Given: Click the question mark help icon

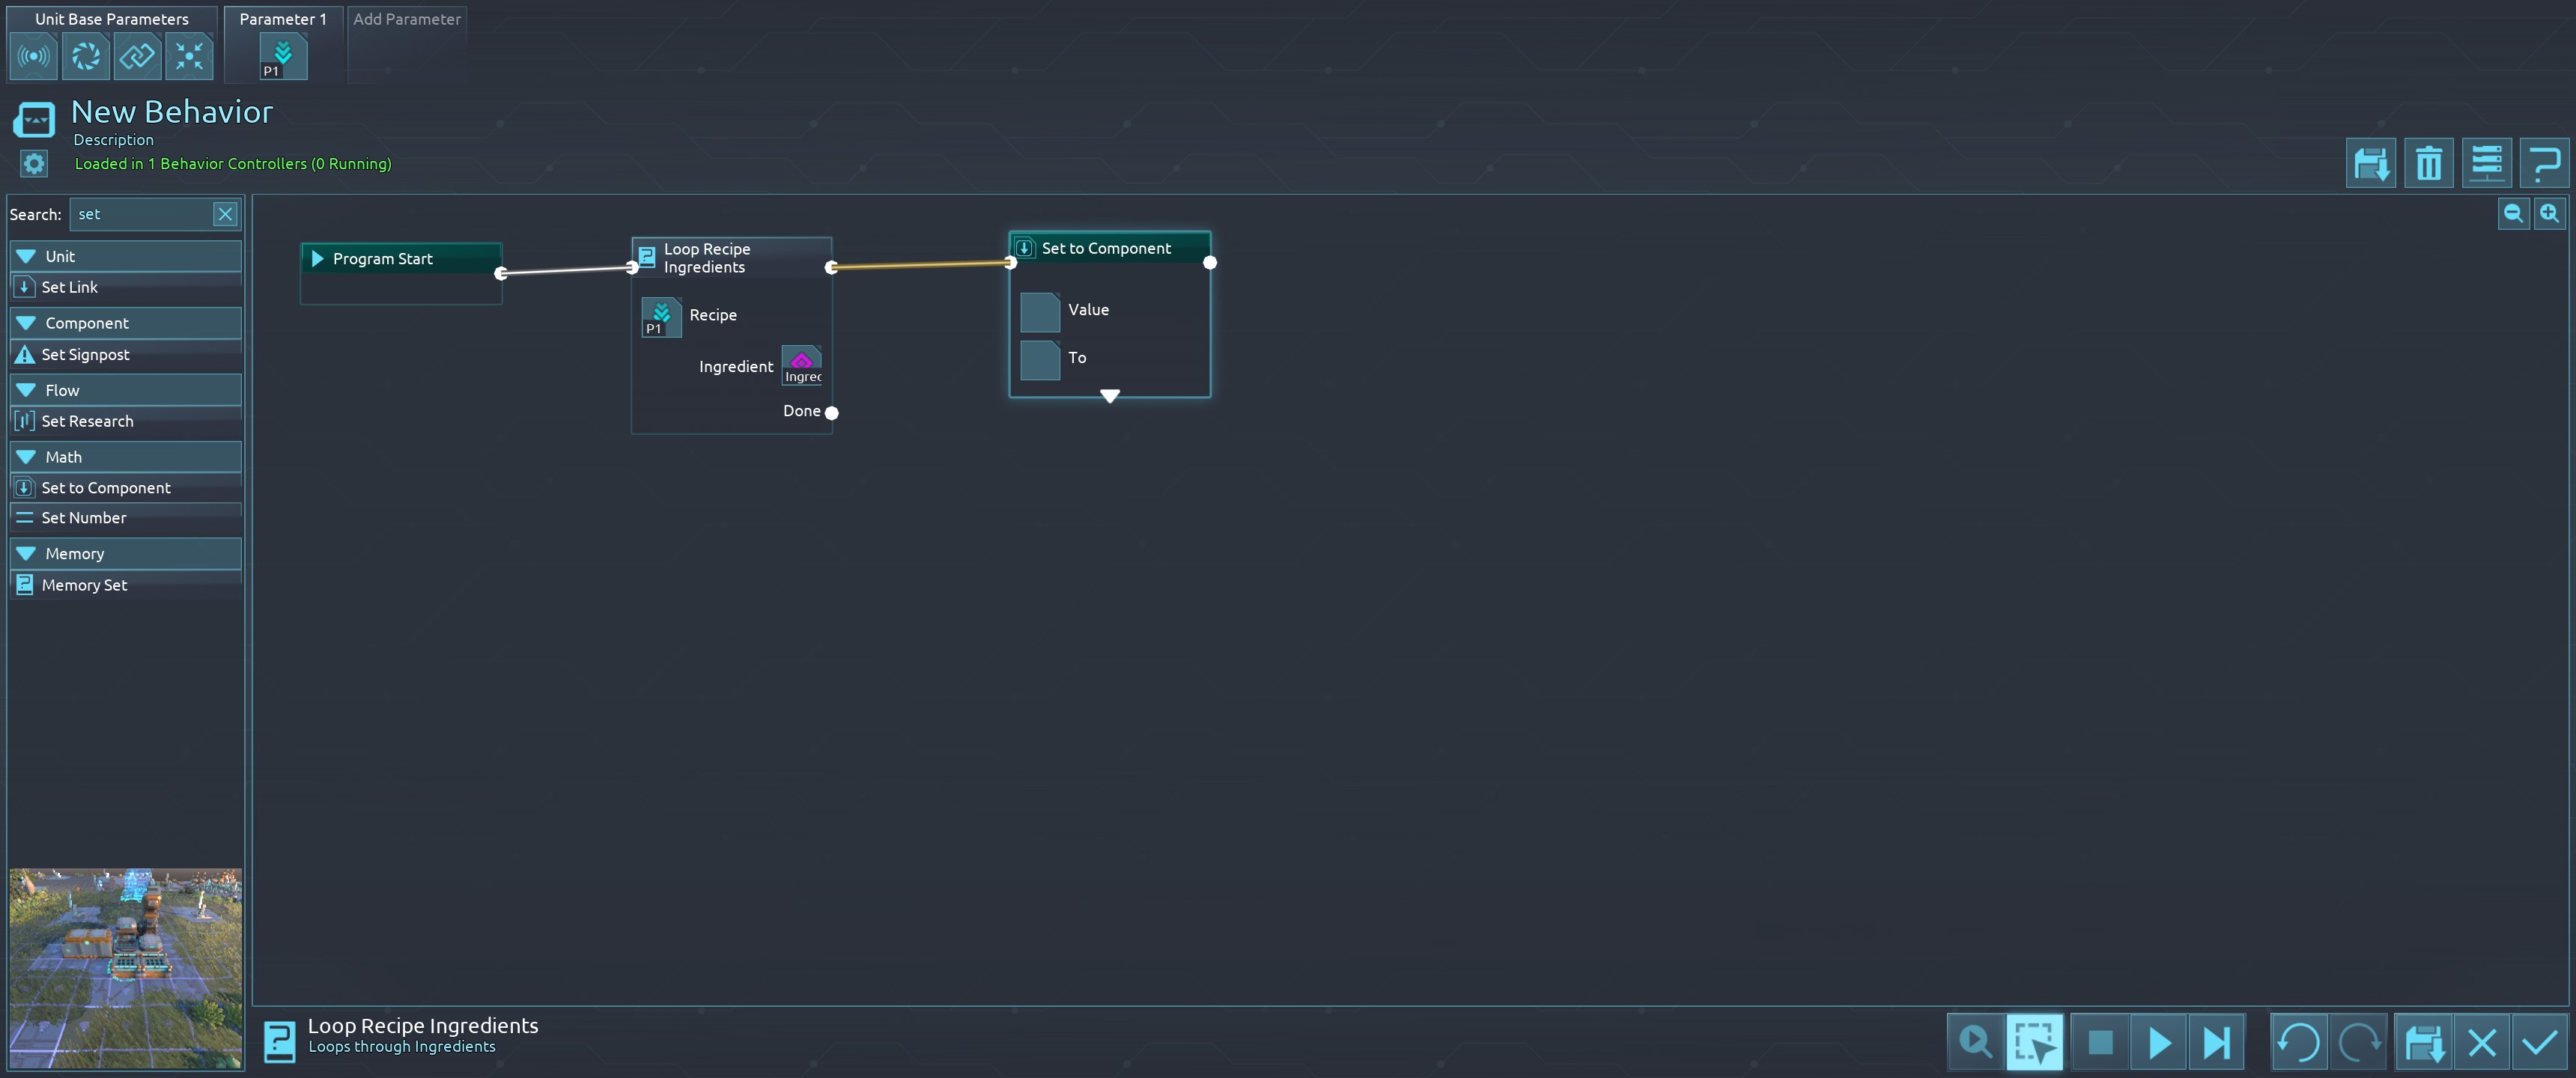Looking at the screenshot, I should tap(2544, 163).
